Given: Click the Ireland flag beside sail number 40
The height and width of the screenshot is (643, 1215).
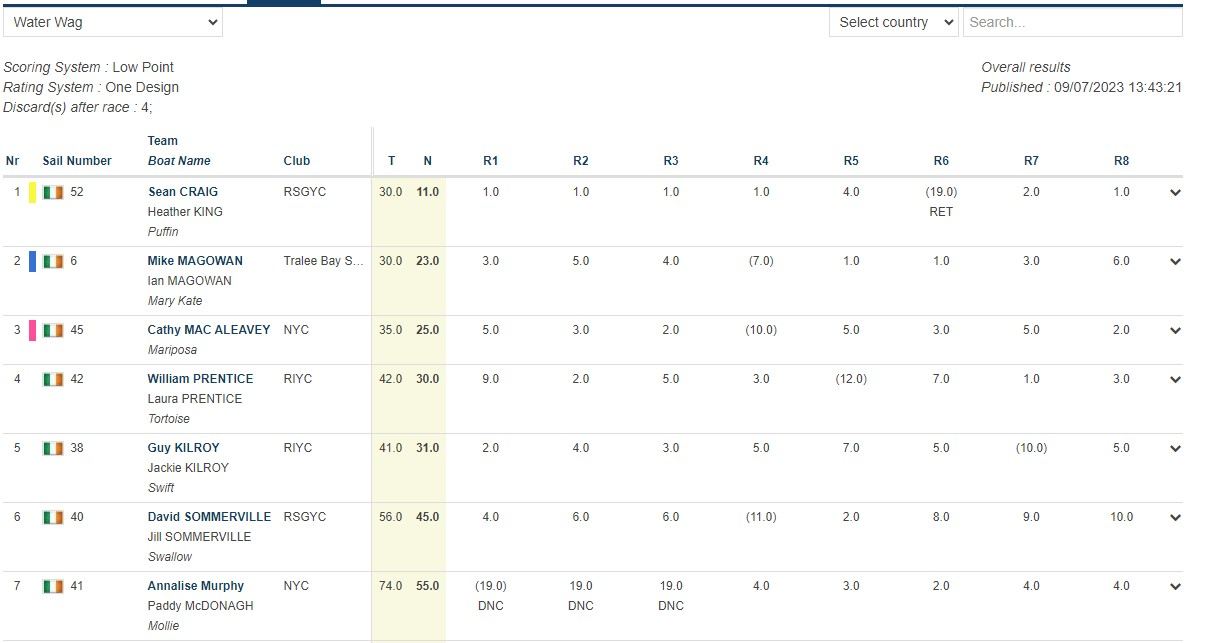Looking at the screenshot, I should click(x=53, y=518).
